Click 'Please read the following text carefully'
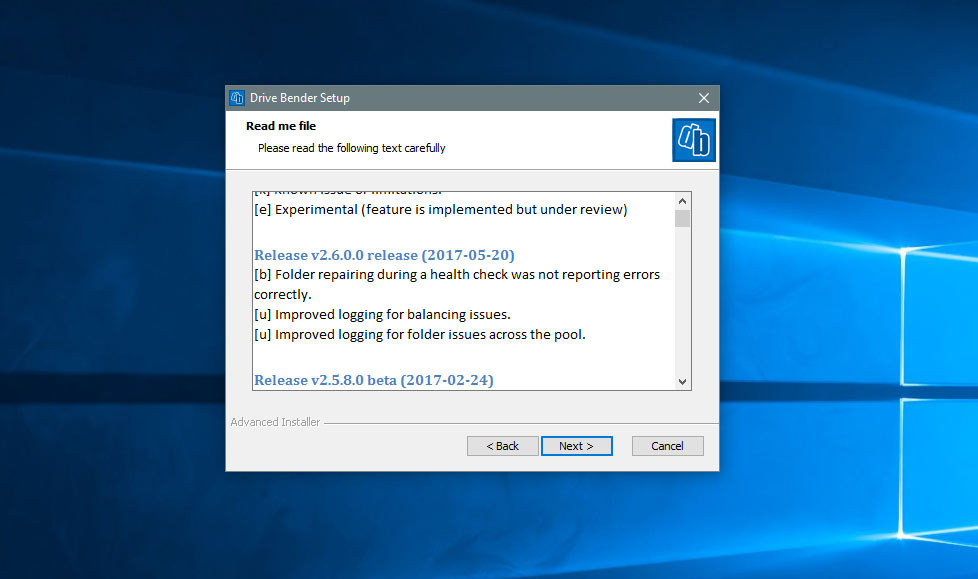The image size is (978, 579). pos(352,148)
